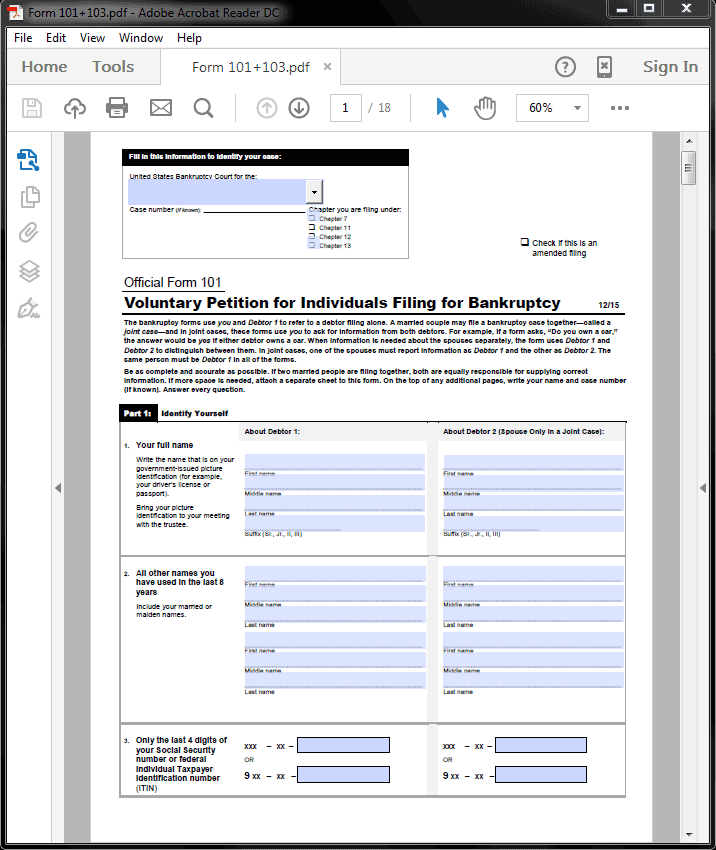The image size is (716, 850).
Task: Open the Attachments paperclip panel
Action: click(x=29, y=233)
